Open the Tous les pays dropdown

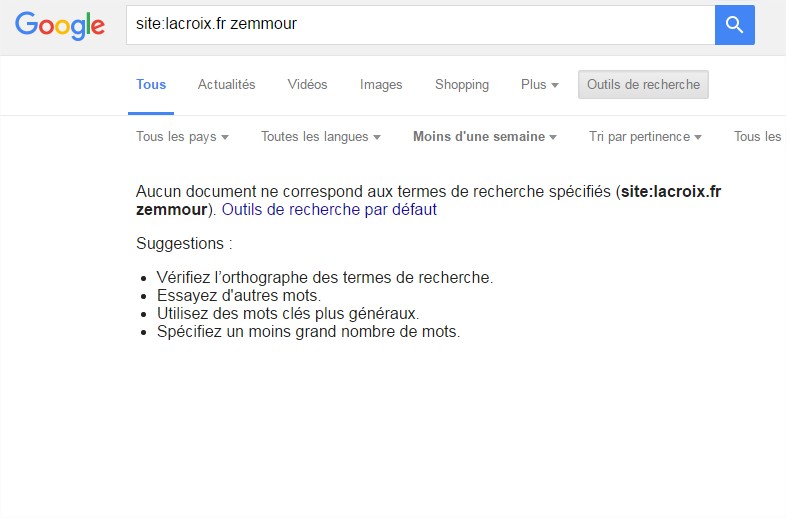182,136
